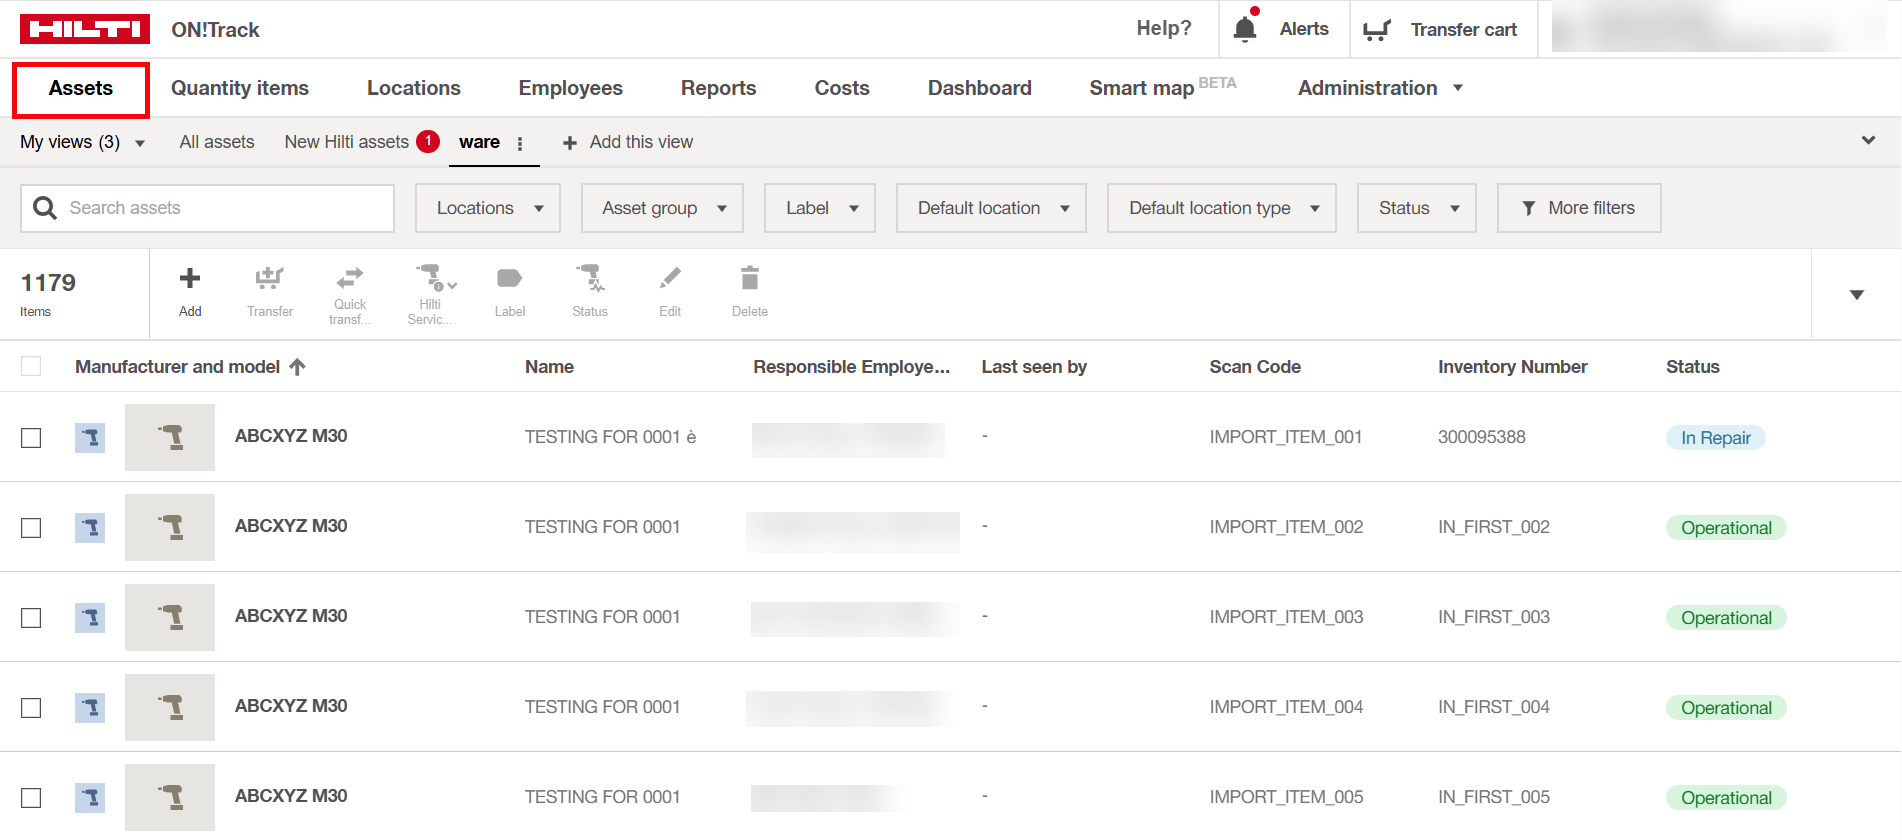The height and width of the screenshot is (840, 1902).
Task: Click the Quick transfer toolbar icon
Action: point(350,277)
